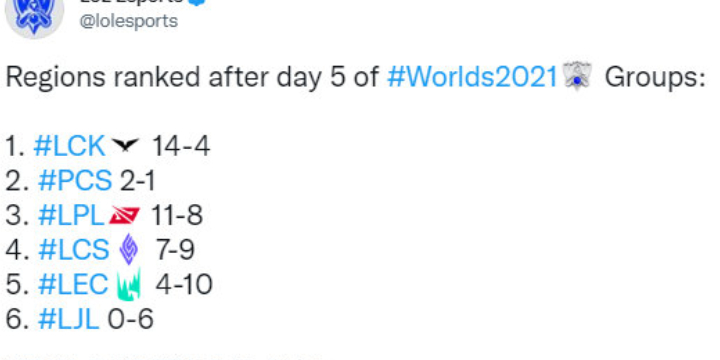Click the Worlds trophy emoji icon
The image size is (720, 360).
click(577, 76)
